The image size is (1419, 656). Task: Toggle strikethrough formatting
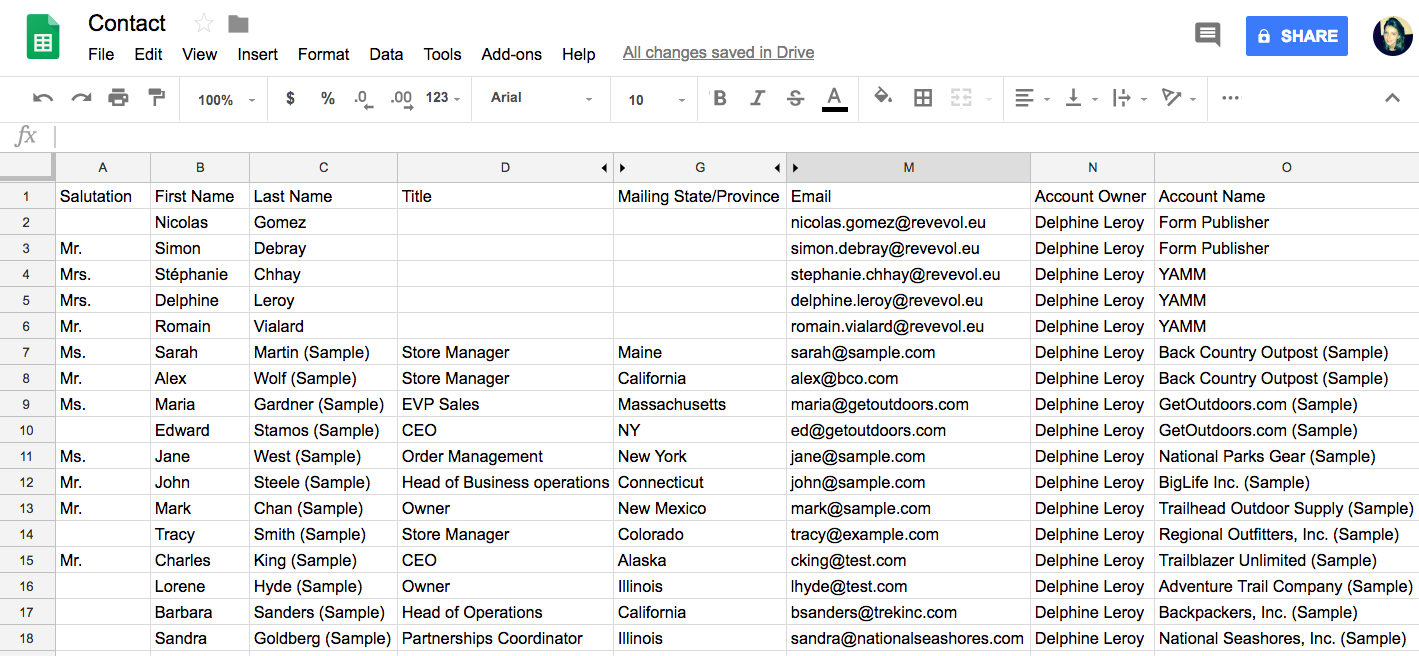[x=795, y=98]
